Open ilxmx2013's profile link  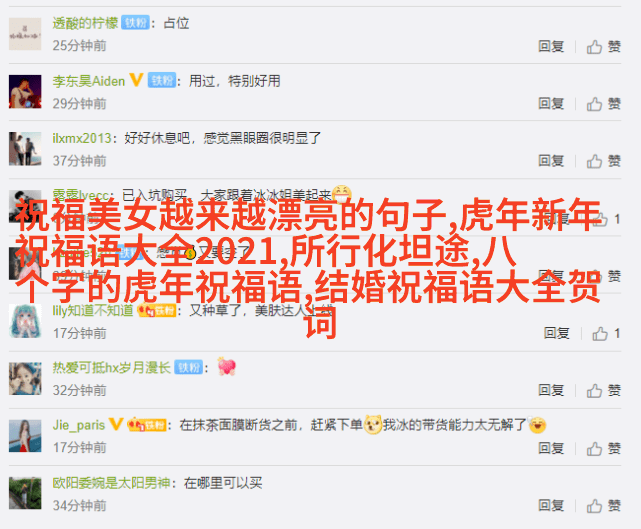[x=82, y=138]
